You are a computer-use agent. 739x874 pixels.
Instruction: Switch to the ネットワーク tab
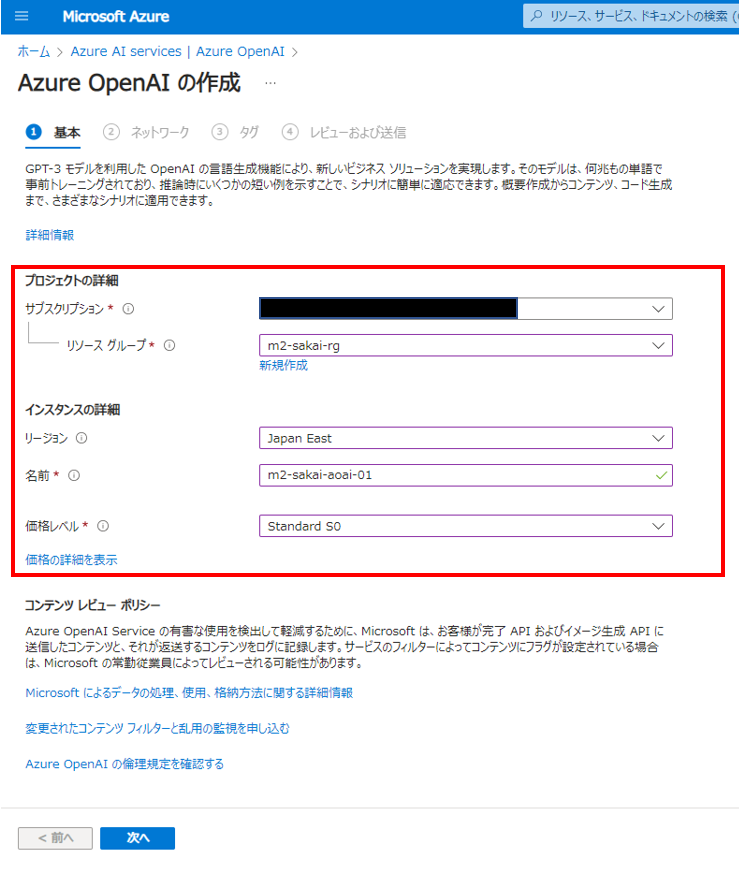tap(146, 133)
